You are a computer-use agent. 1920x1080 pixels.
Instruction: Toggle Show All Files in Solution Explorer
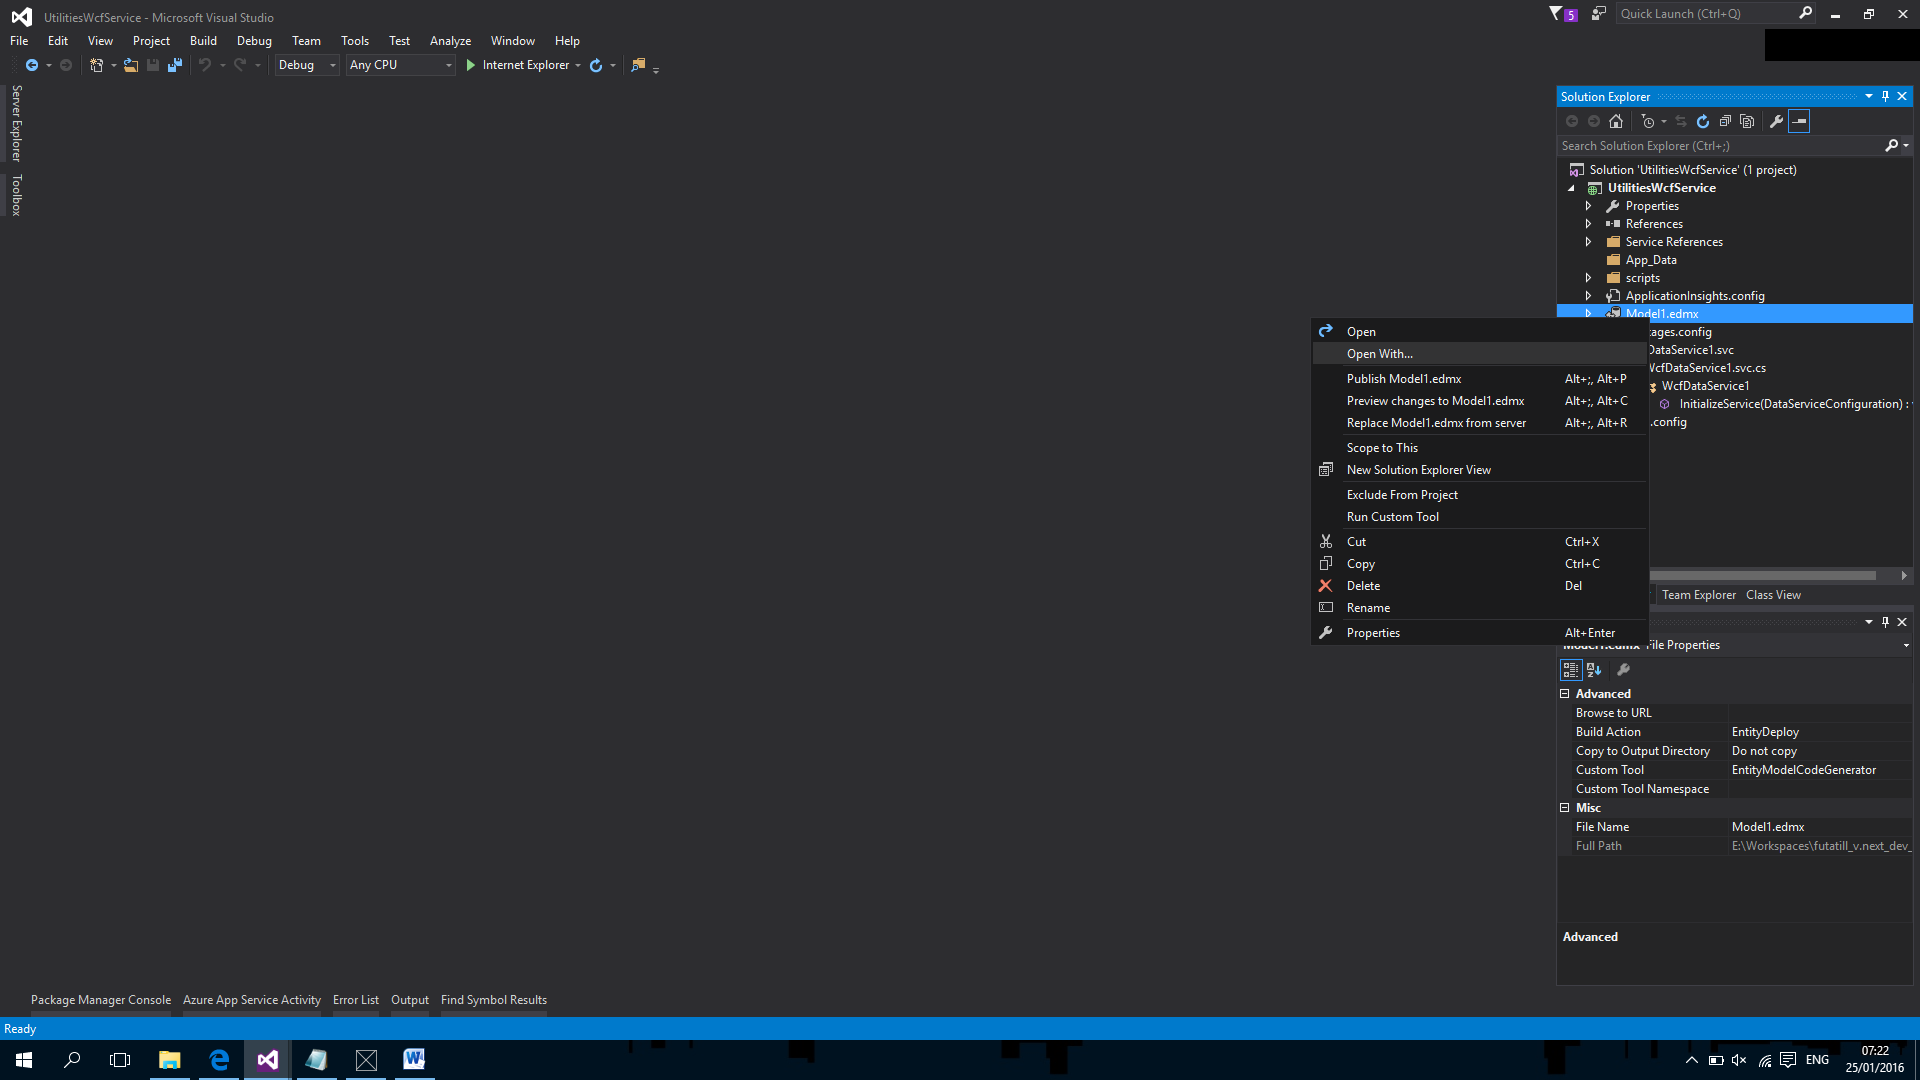[1747, 121]
